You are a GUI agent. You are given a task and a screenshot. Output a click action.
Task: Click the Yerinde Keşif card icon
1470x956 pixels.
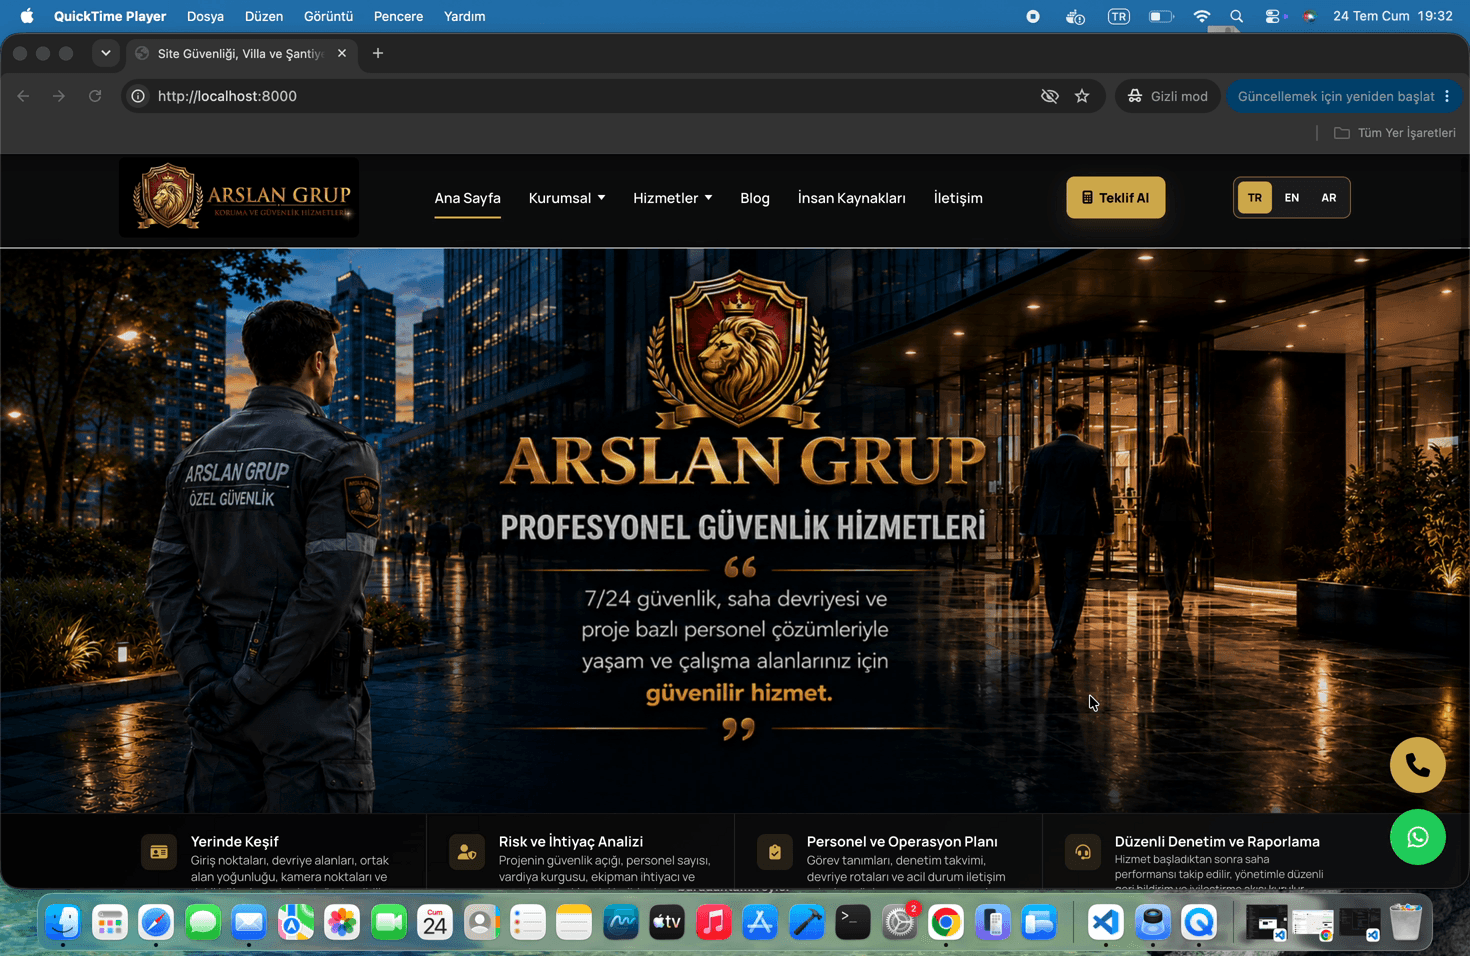click(x=159, y=852)
